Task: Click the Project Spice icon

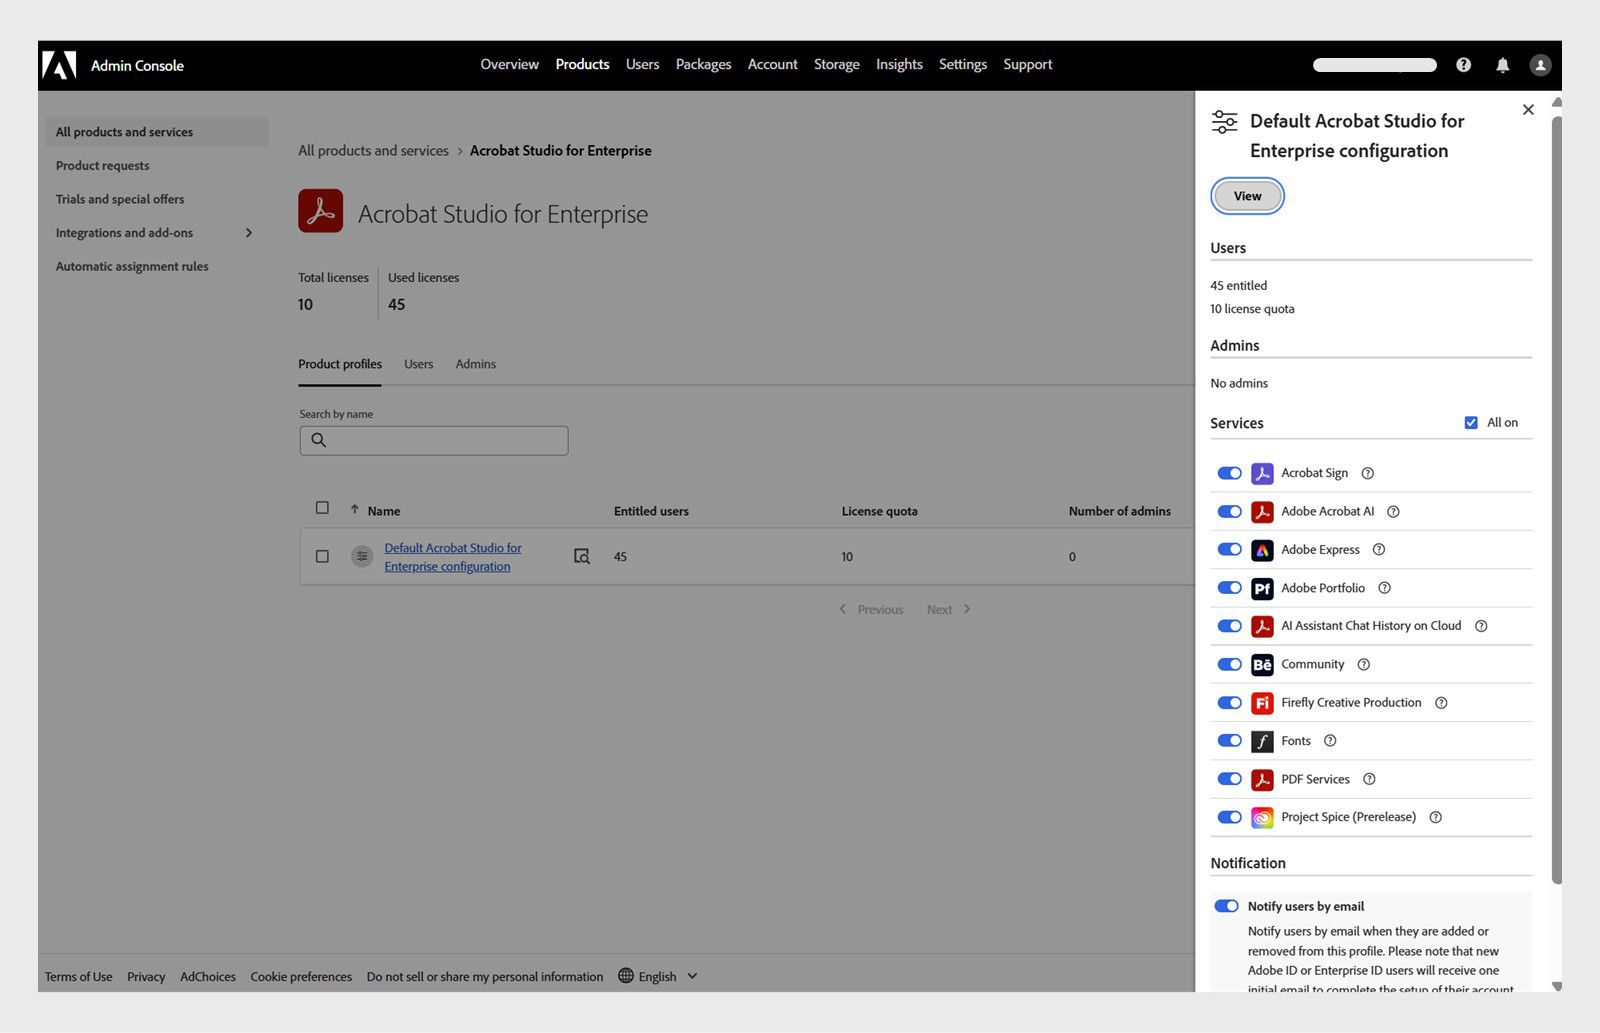Action: tap(1262, 818)
